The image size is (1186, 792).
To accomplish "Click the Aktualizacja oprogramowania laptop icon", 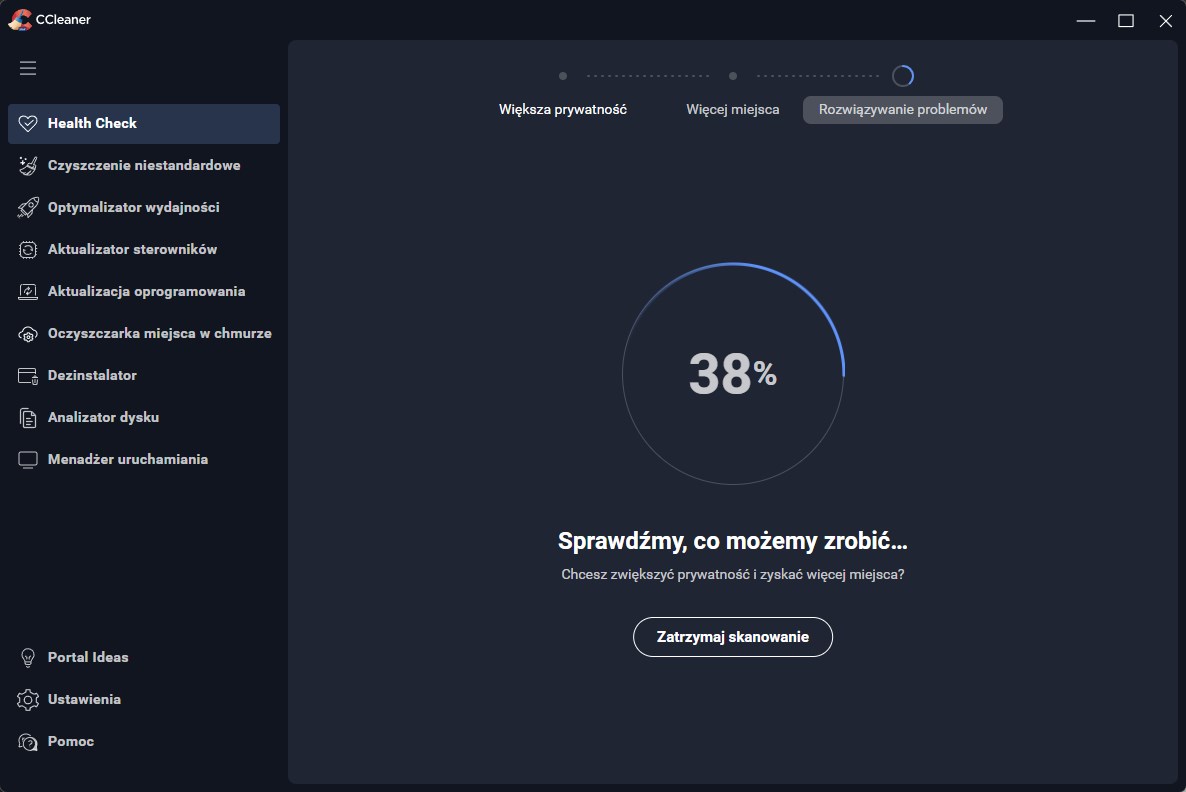I will [x=28, y=291].
